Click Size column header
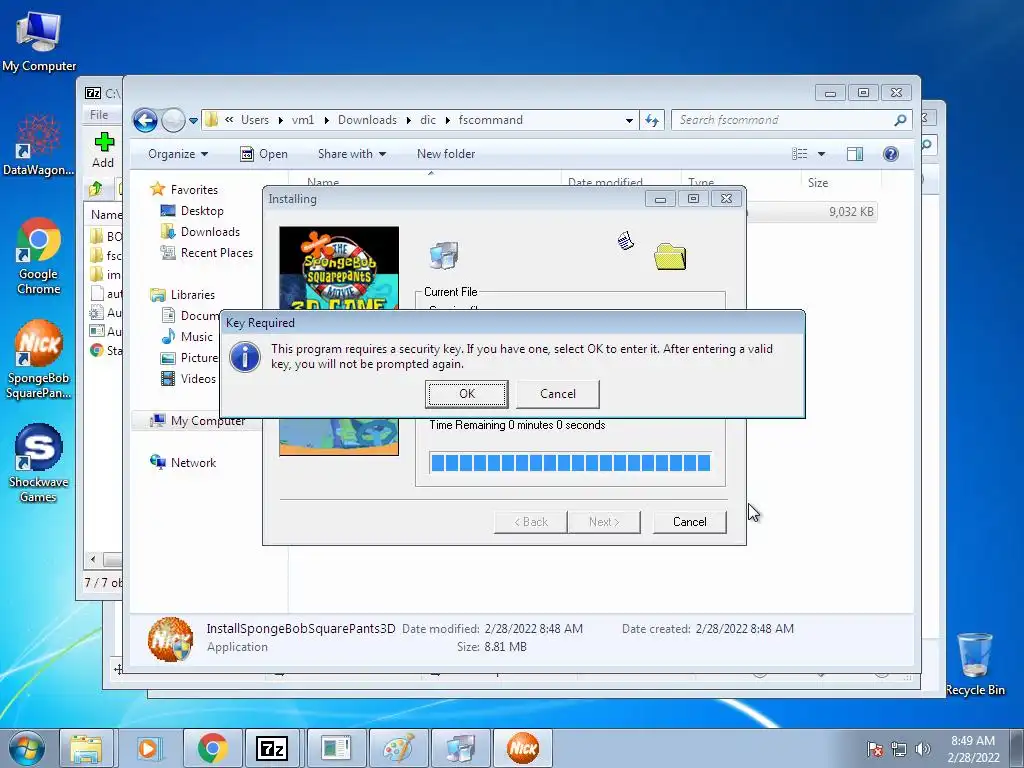The width and height of the screenshot is (1024, 768). (818, 183)
